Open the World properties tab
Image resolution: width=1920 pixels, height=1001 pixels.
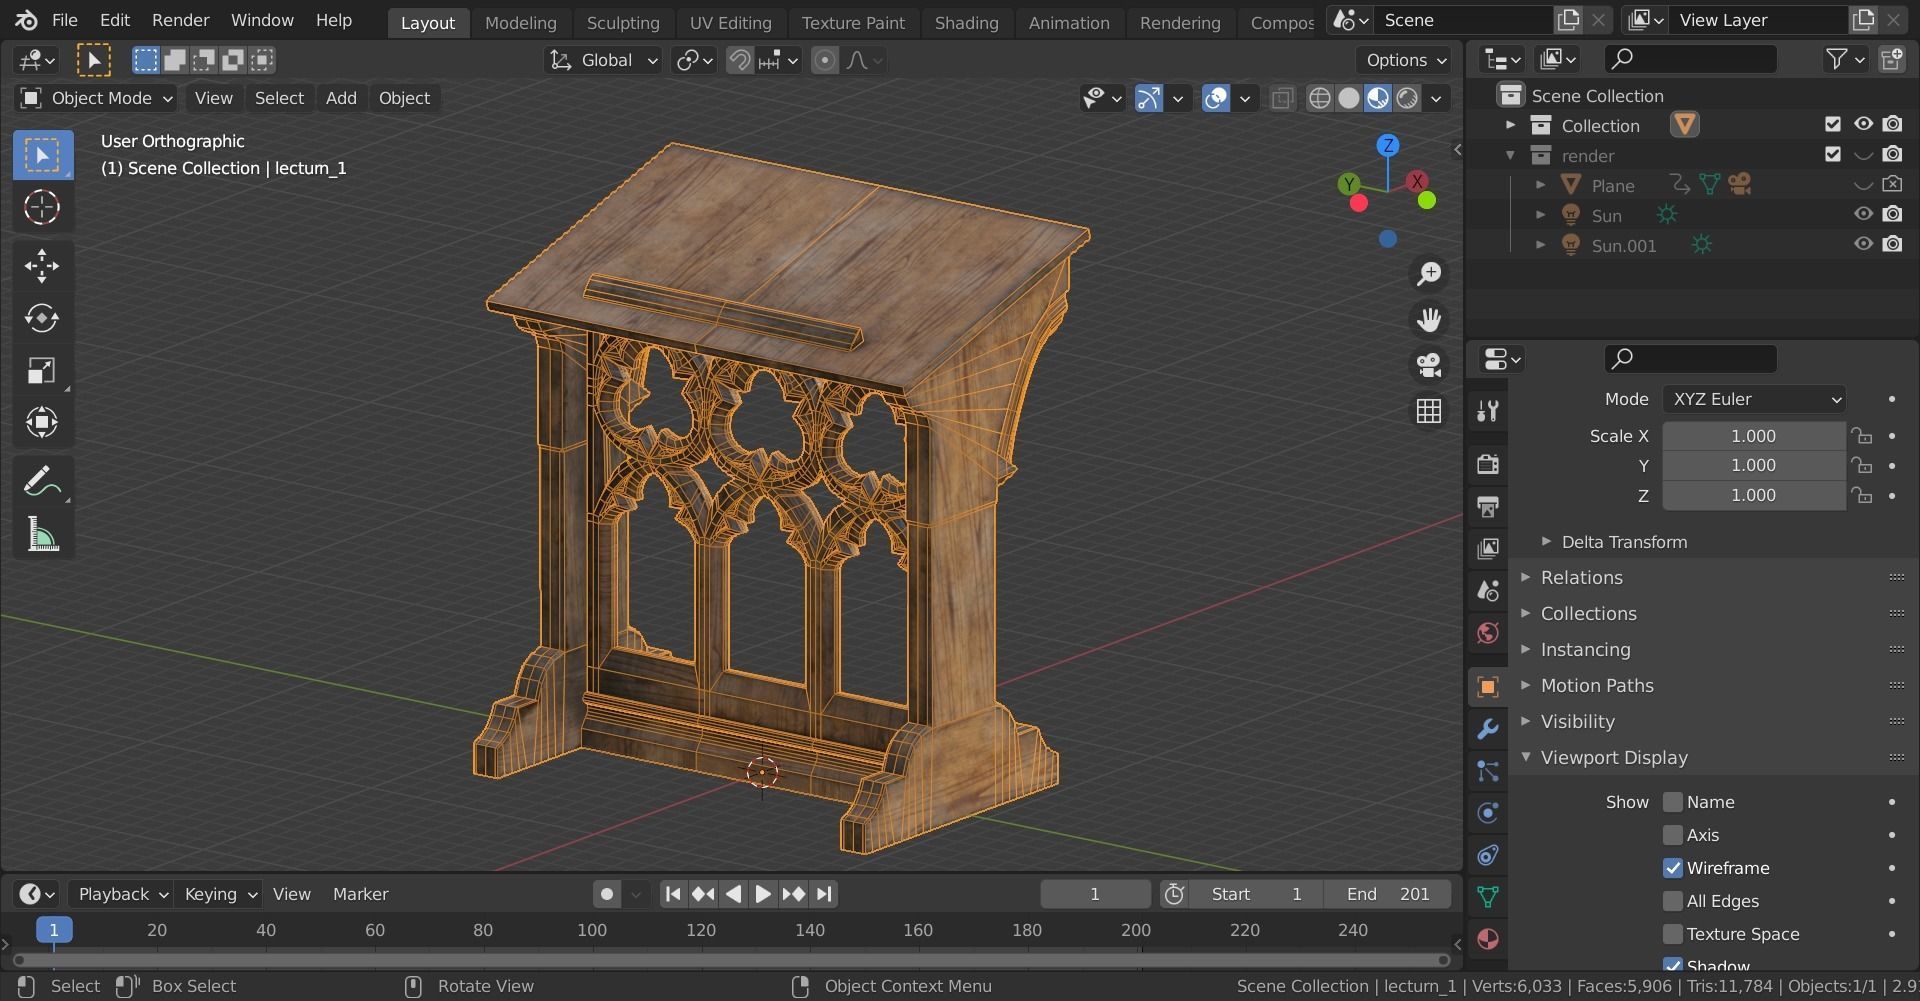click(x=1488, y=632)
